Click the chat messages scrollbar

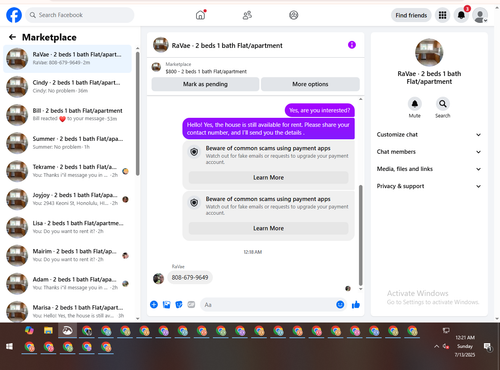tap(360, 235)
